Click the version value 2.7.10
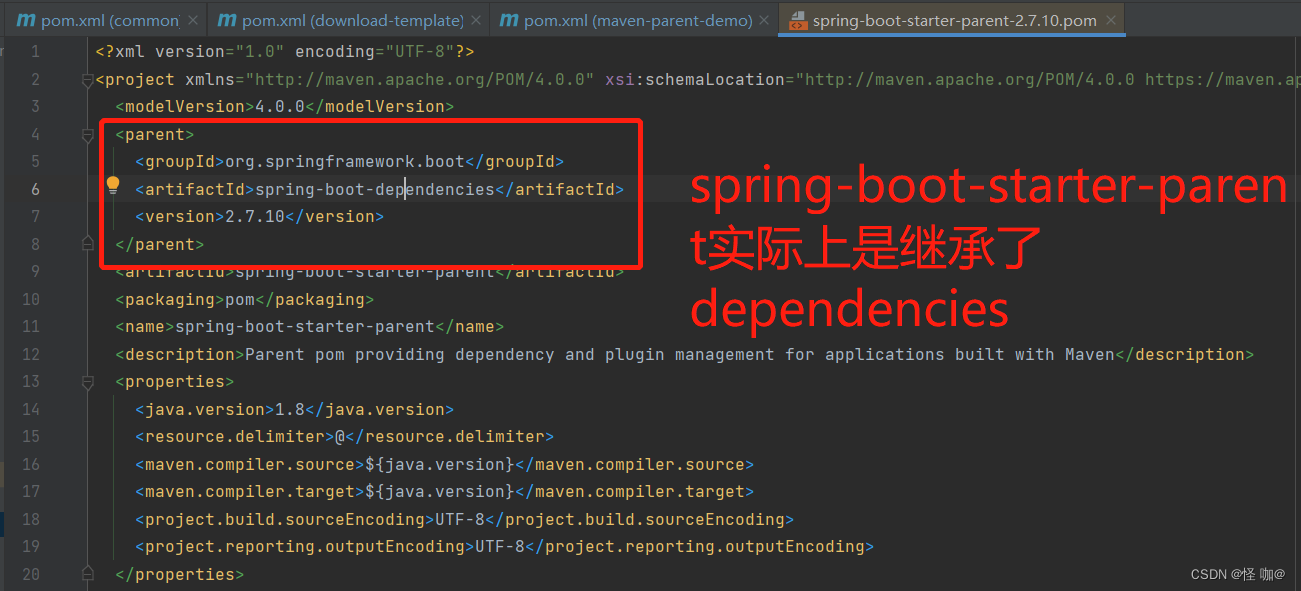 [255, 216]
